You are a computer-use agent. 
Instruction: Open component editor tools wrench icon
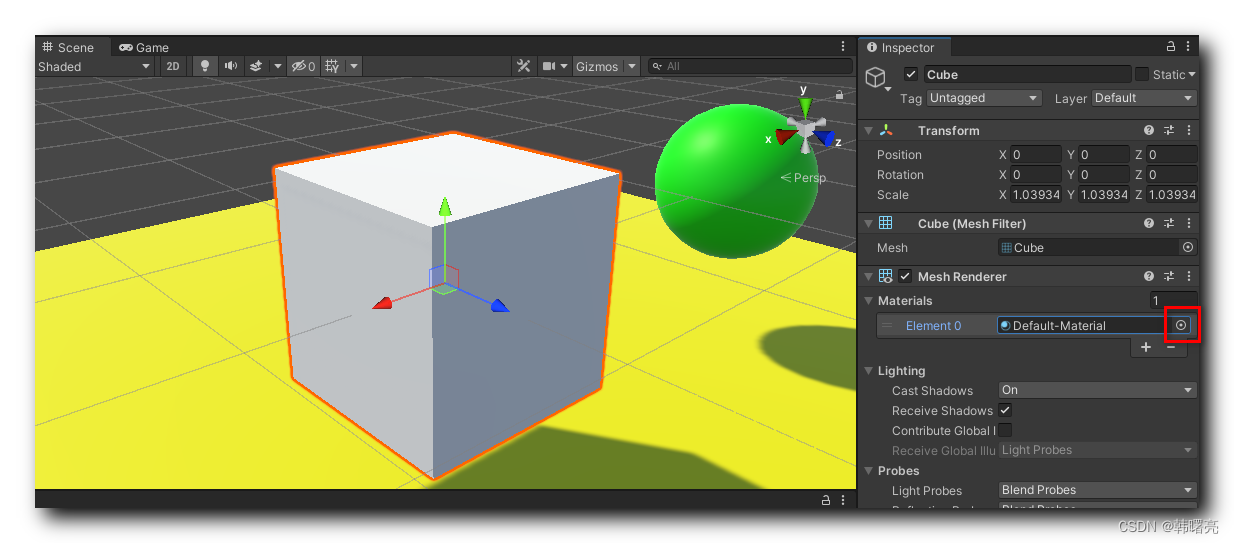tap(523, 66)
